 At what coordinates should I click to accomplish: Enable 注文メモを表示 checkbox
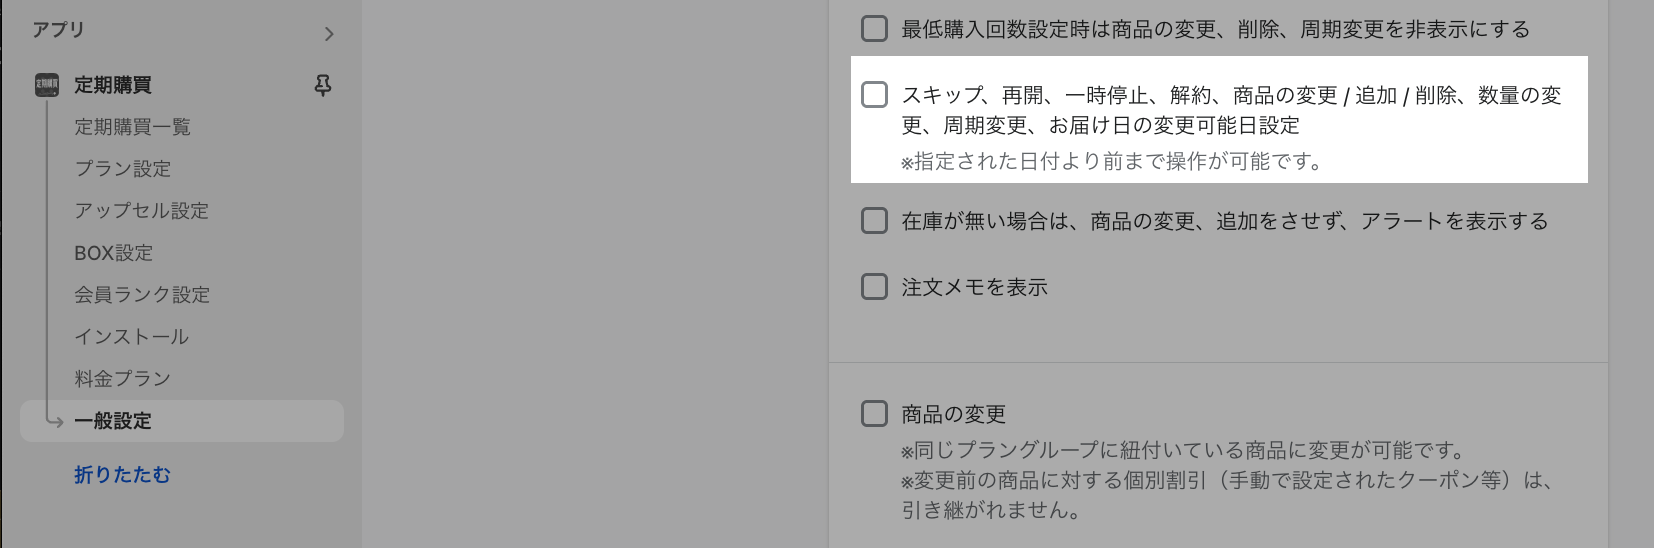[x=874, y=287]
